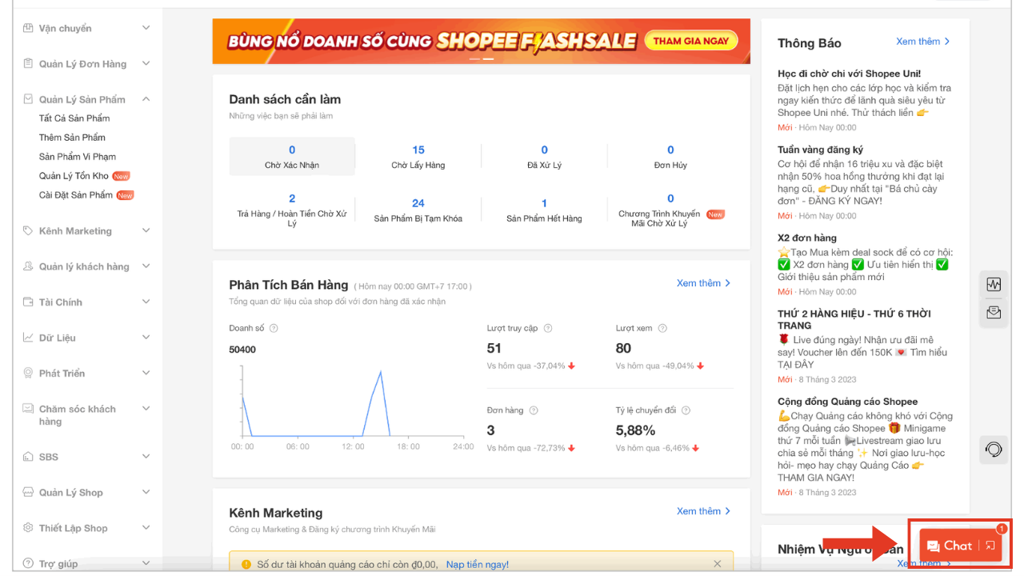Open the Chờ Lấy Hàng count of 15

tap(418, 150)
